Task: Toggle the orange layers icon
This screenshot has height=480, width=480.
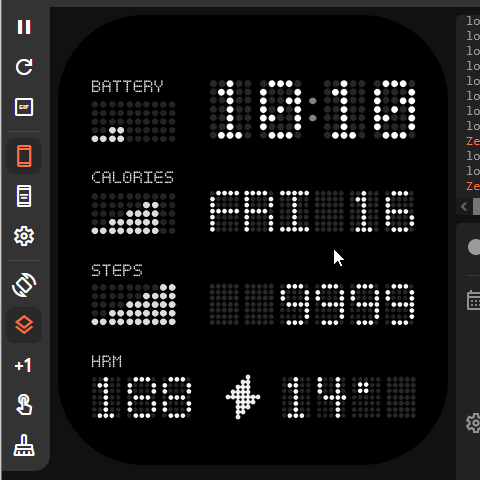Action: click(24, 325)
